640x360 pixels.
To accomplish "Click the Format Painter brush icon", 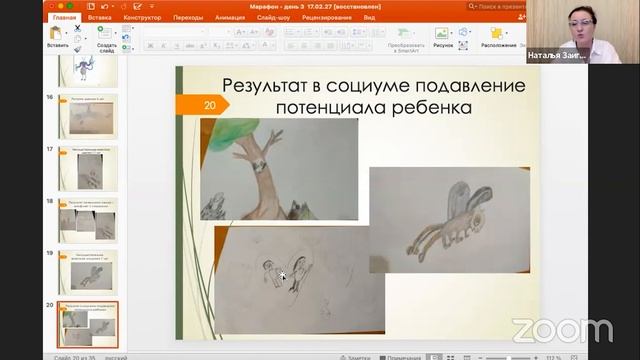I will (x=77, y=49).
